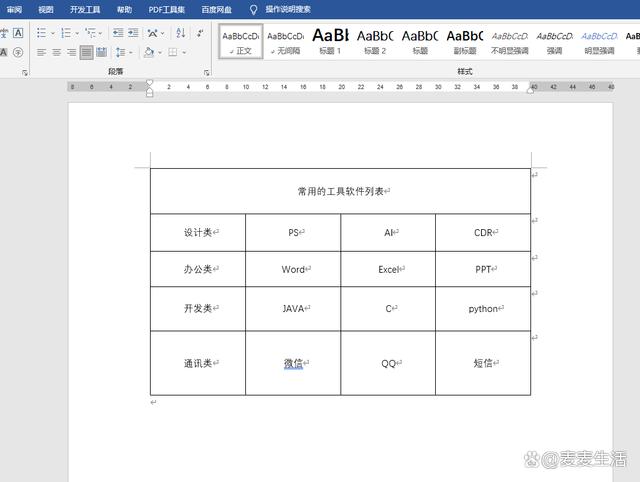Align paragraph text left

tap(41, 52)
